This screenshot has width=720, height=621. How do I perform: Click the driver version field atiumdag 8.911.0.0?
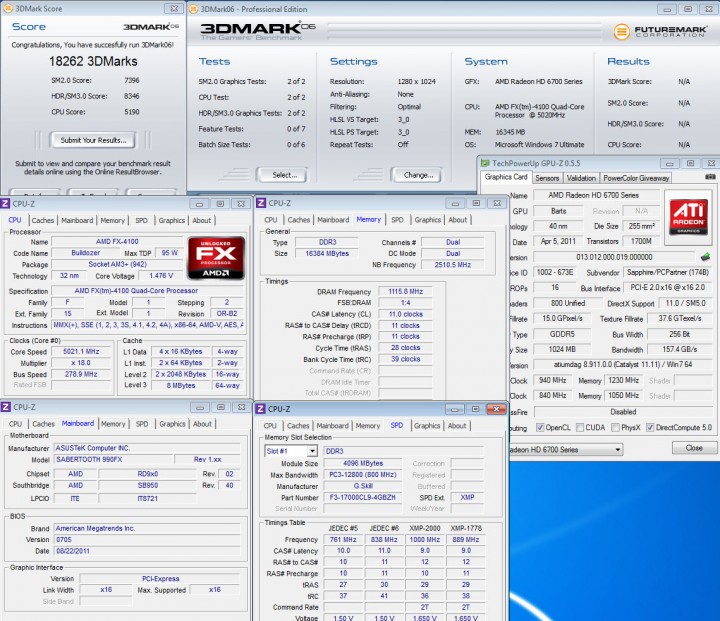[x=623, y=364]
